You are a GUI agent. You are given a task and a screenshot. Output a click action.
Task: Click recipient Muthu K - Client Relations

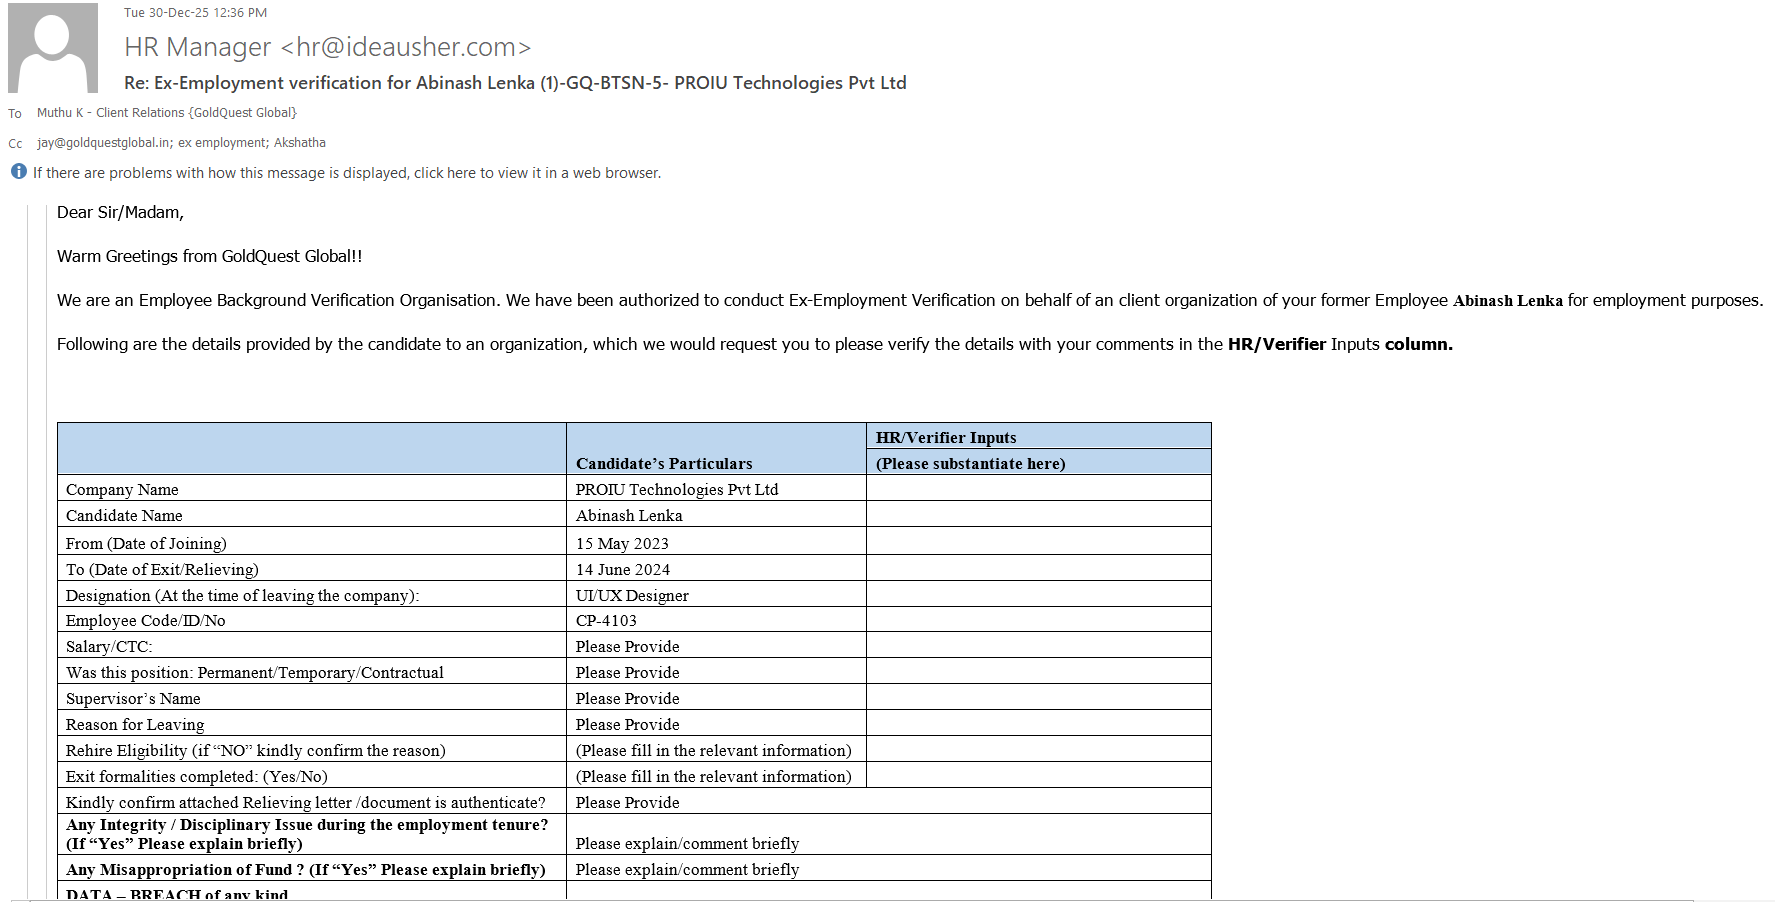(167, 113)
